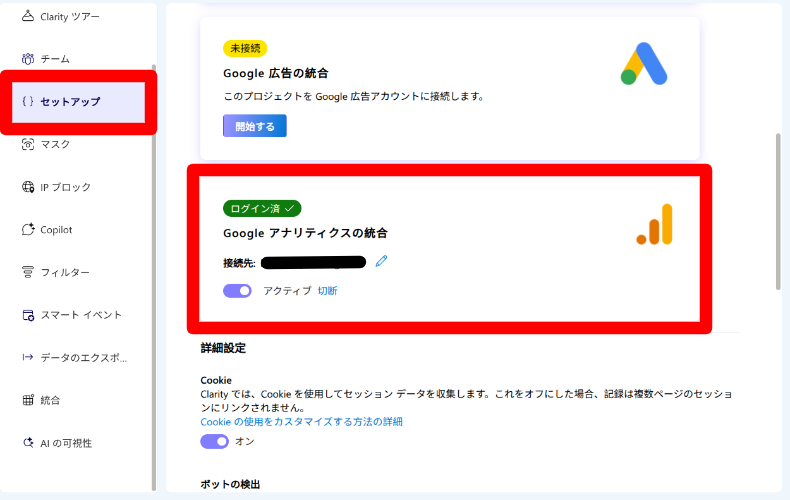
Task: Select セットアップ in the sidebar
Action: coord(79,102)
